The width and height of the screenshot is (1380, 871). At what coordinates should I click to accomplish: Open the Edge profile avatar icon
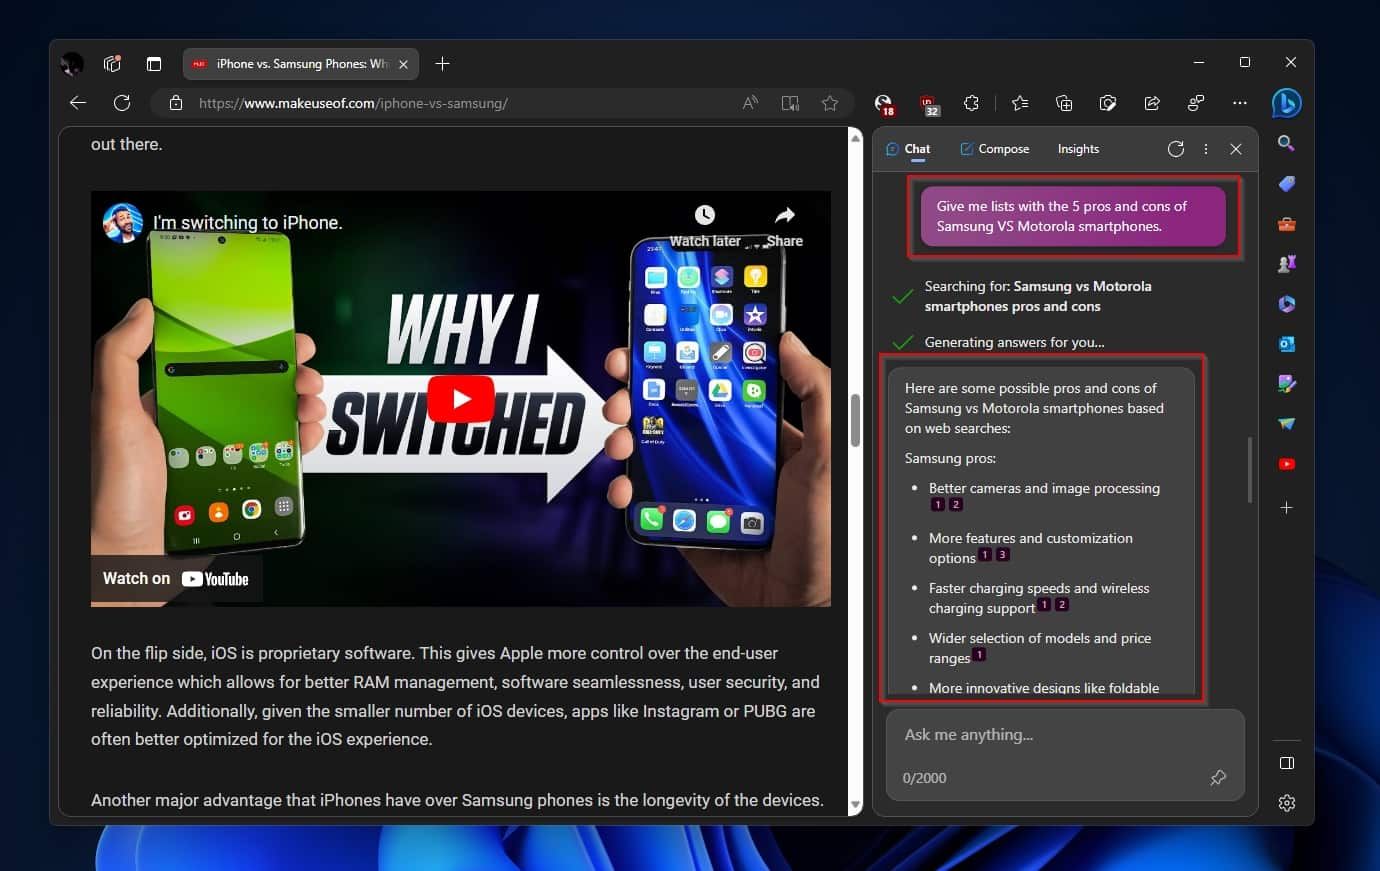(72, 64)
